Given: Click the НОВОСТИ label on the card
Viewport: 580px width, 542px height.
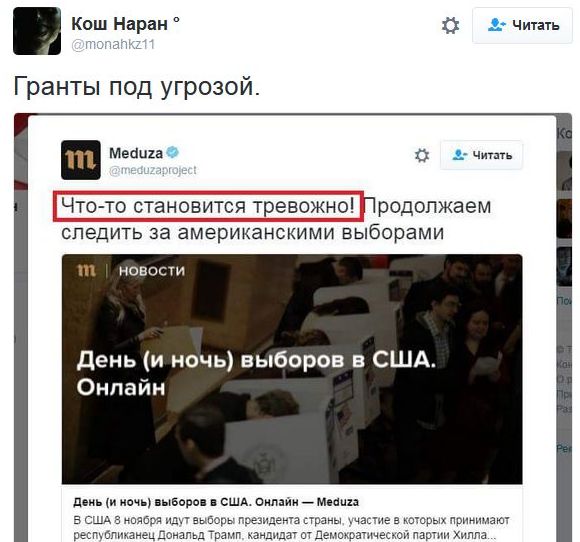Looking at the screenshot, I should (x=152, y=271).
